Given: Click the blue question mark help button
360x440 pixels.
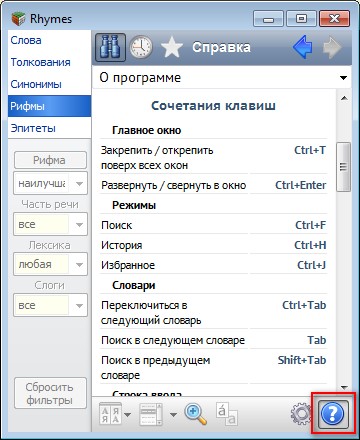Looking at the screenshot, I should coord(333,414).
